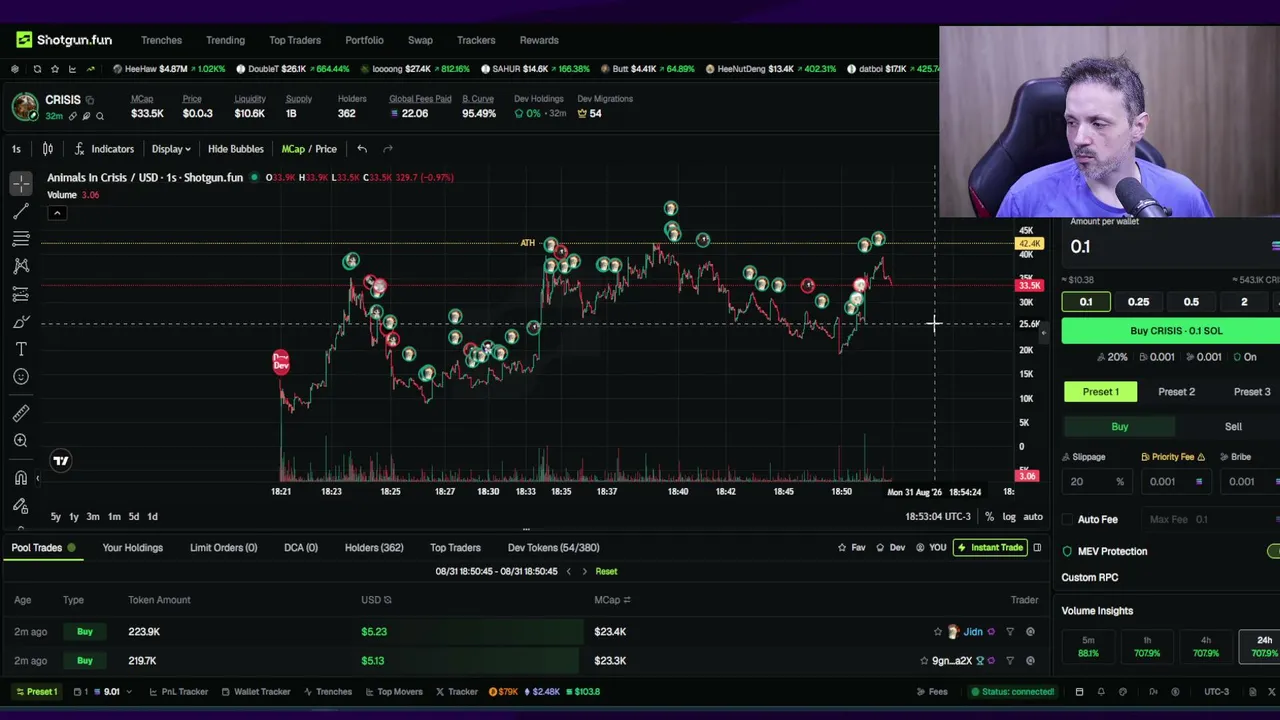Toggle the trades panel layout icon
1280x720 pixels.
(x=1037, y=548)
